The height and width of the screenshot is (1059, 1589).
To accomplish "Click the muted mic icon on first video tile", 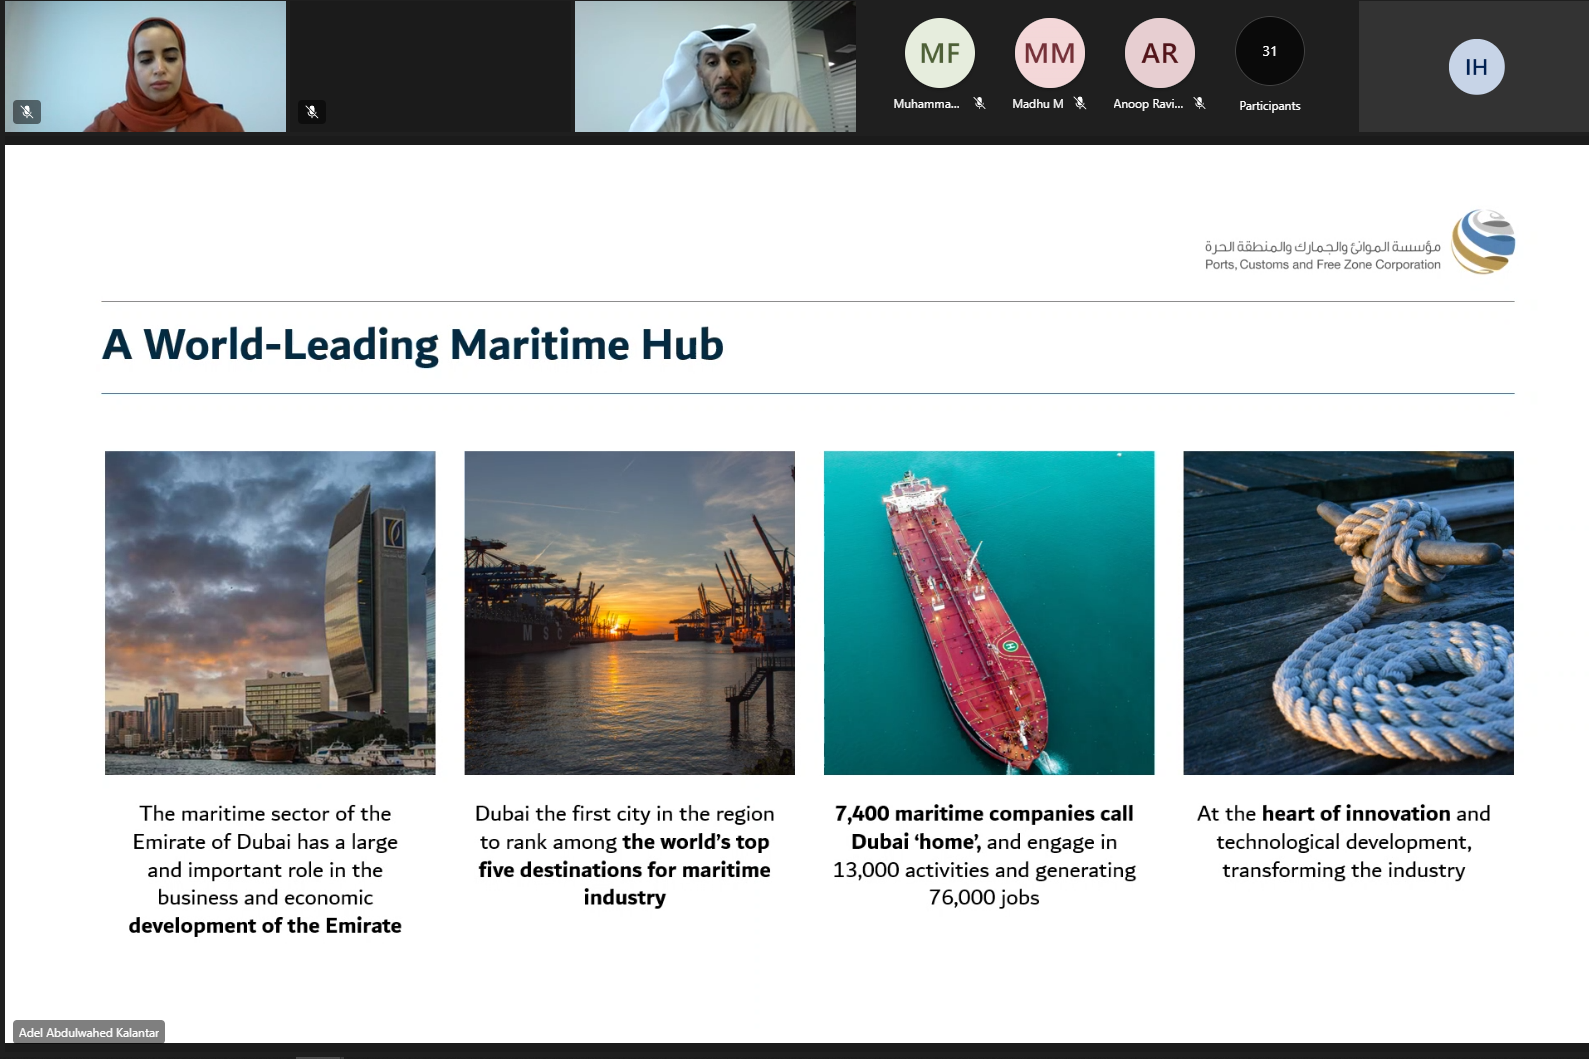I will pyautogui.click(x=27, y=112).
